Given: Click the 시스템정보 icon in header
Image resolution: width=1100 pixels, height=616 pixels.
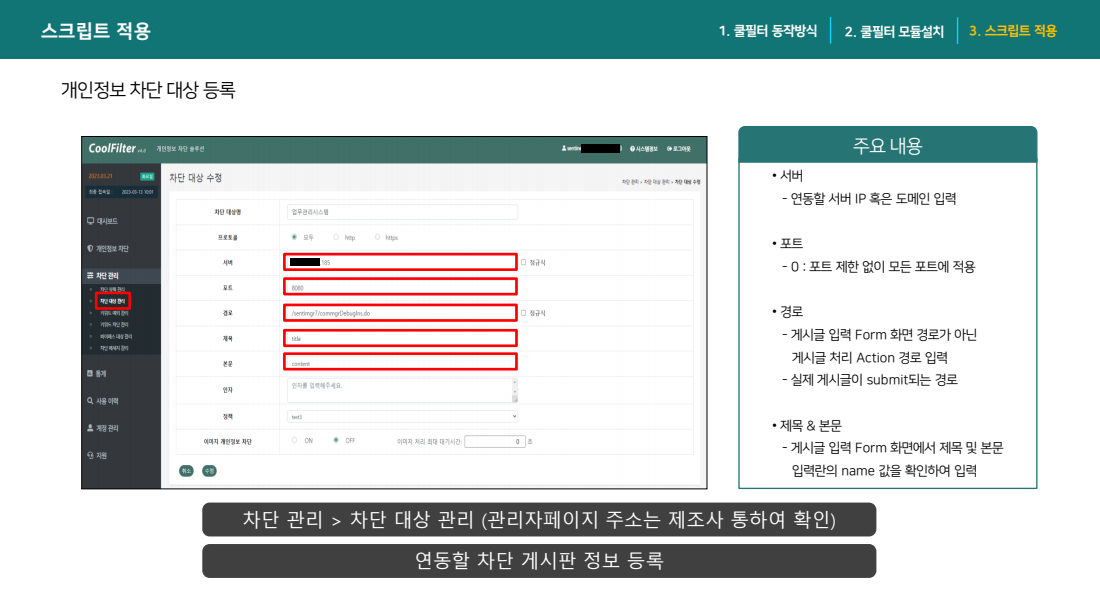Looking at the screenshot, I should coord(632,148).
